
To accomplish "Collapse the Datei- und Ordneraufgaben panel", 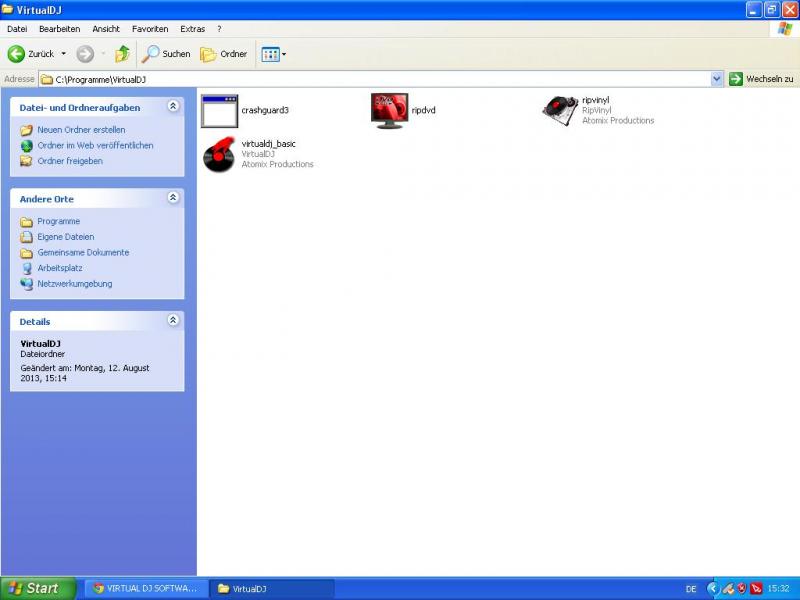I will pyautogui.click(x=173, y=106).
